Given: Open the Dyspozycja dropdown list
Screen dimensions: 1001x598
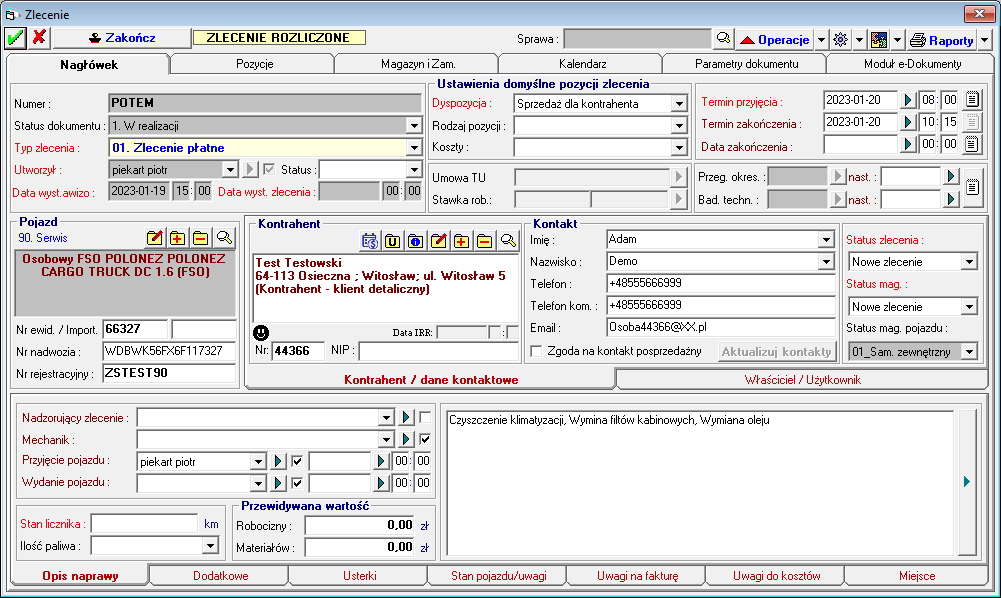Looking at the screenshot, I should 675,103.
